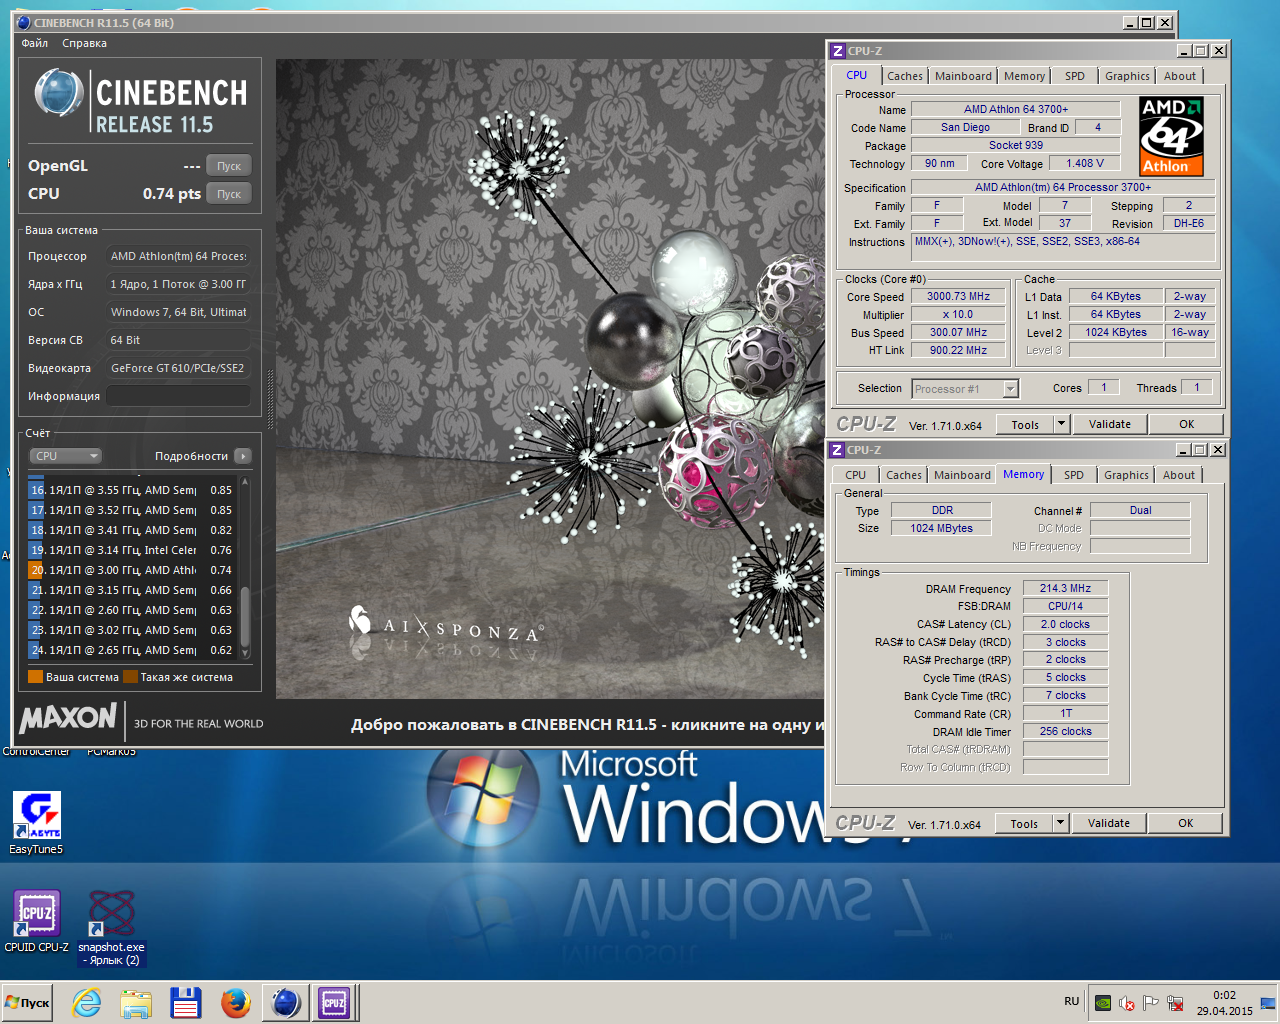This screenshot has width=1280, height=1024.
Task: Click OK in upper CPU-Z window
Action: click(x=1187, y=424)
